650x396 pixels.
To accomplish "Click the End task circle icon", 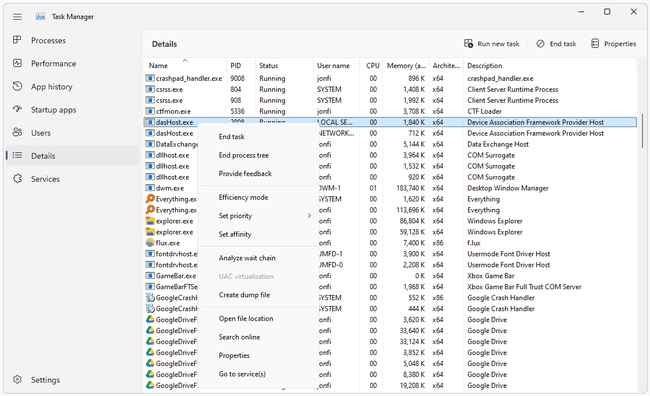I will (540, 44).
